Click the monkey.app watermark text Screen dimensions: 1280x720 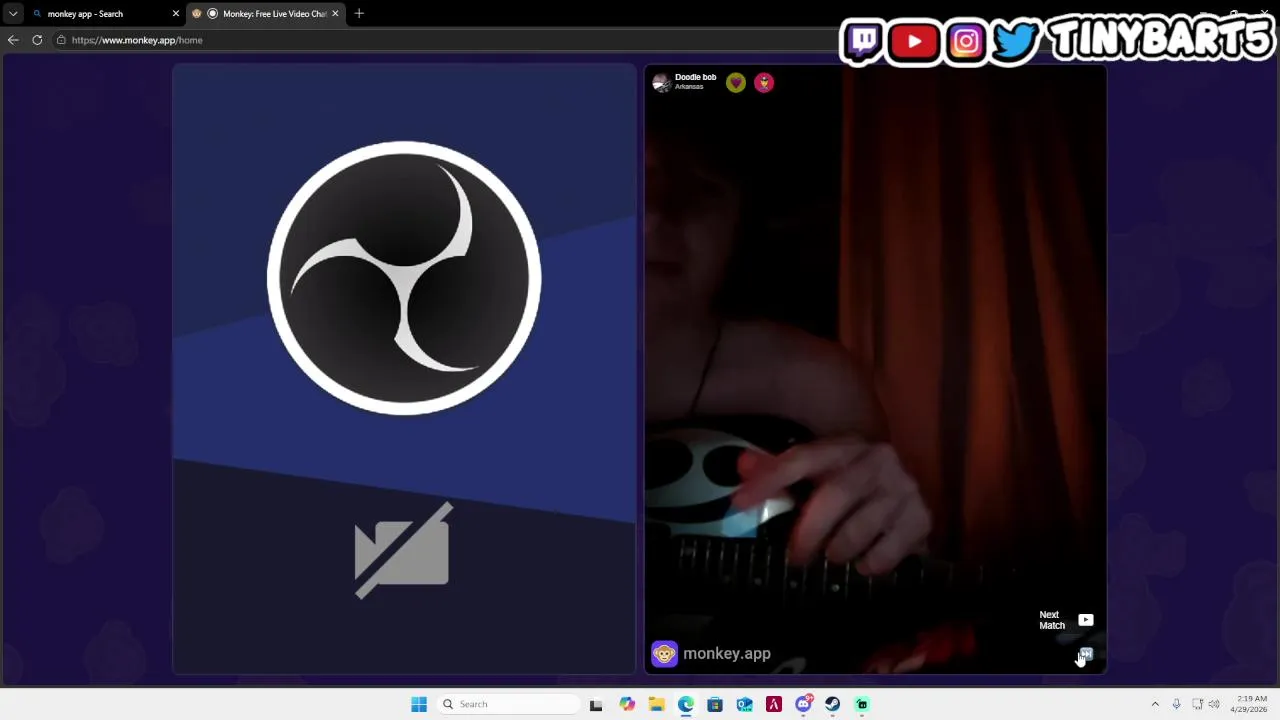point(727,654)
